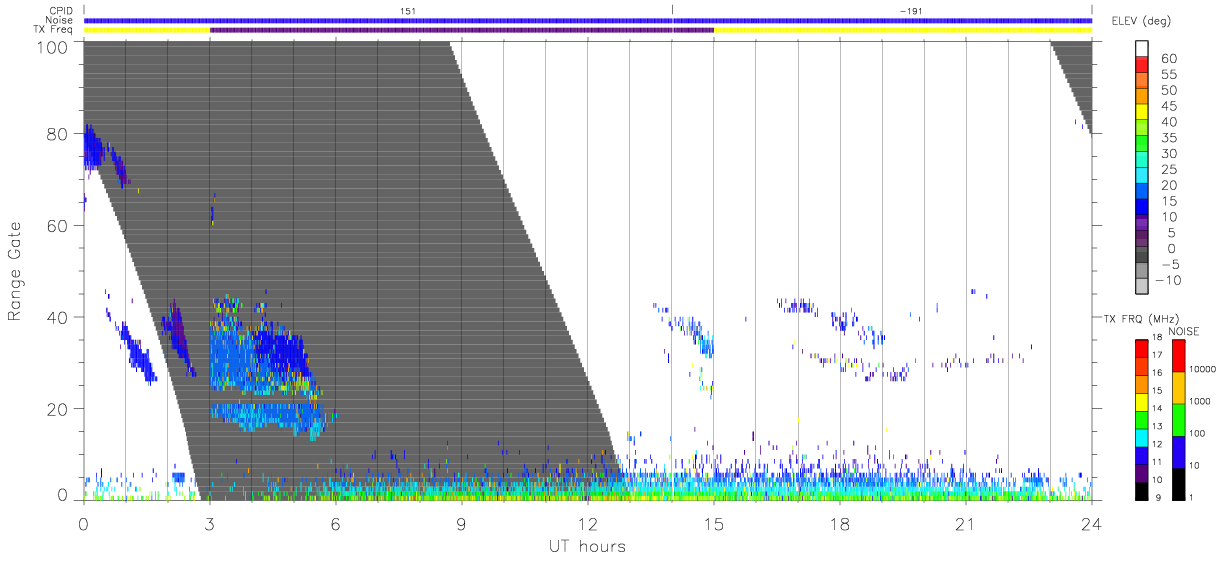Pick the yellow swatch in the ELEV colorbar
The height and width of the screenshot is (567, 1228).
pos(1142,113)
